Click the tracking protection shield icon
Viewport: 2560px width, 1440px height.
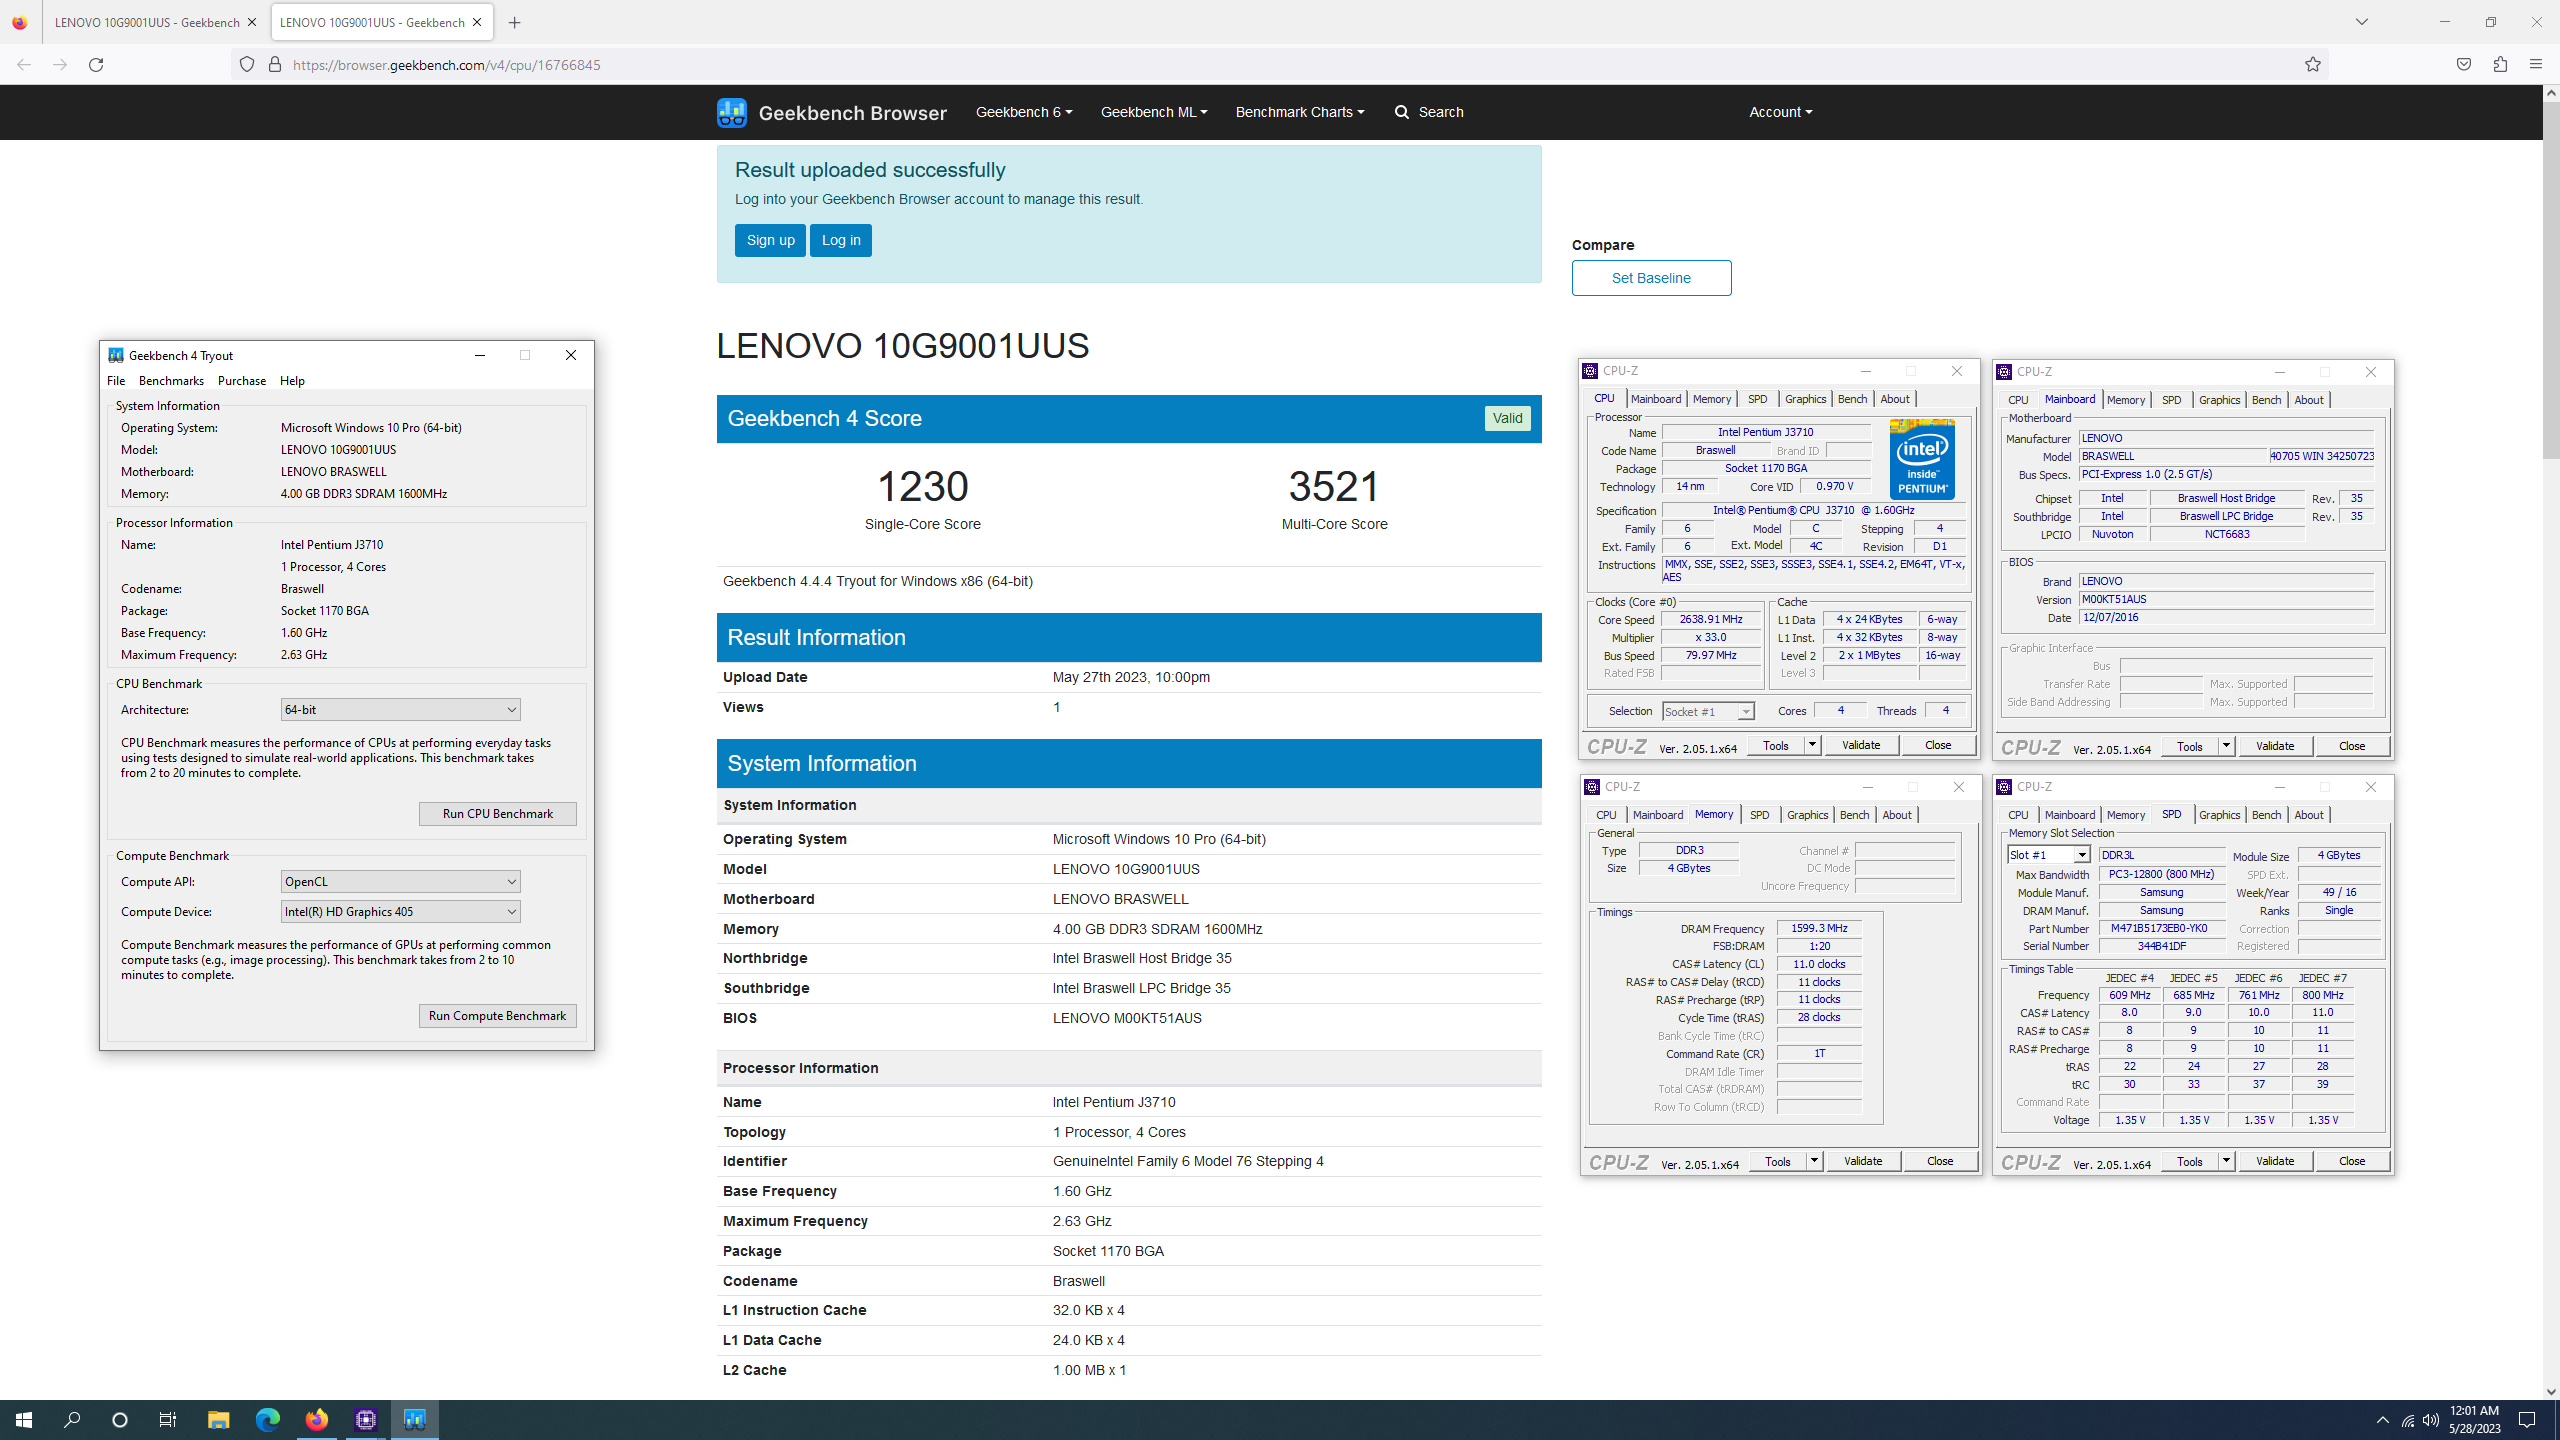[x=247, y=65]
